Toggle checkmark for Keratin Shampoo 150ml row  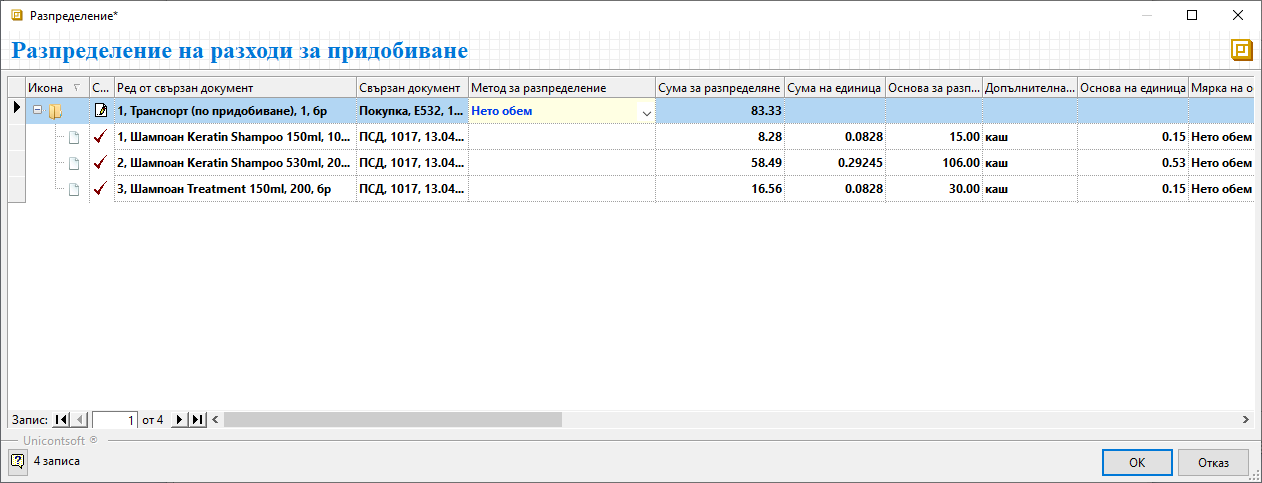point(100,137)
